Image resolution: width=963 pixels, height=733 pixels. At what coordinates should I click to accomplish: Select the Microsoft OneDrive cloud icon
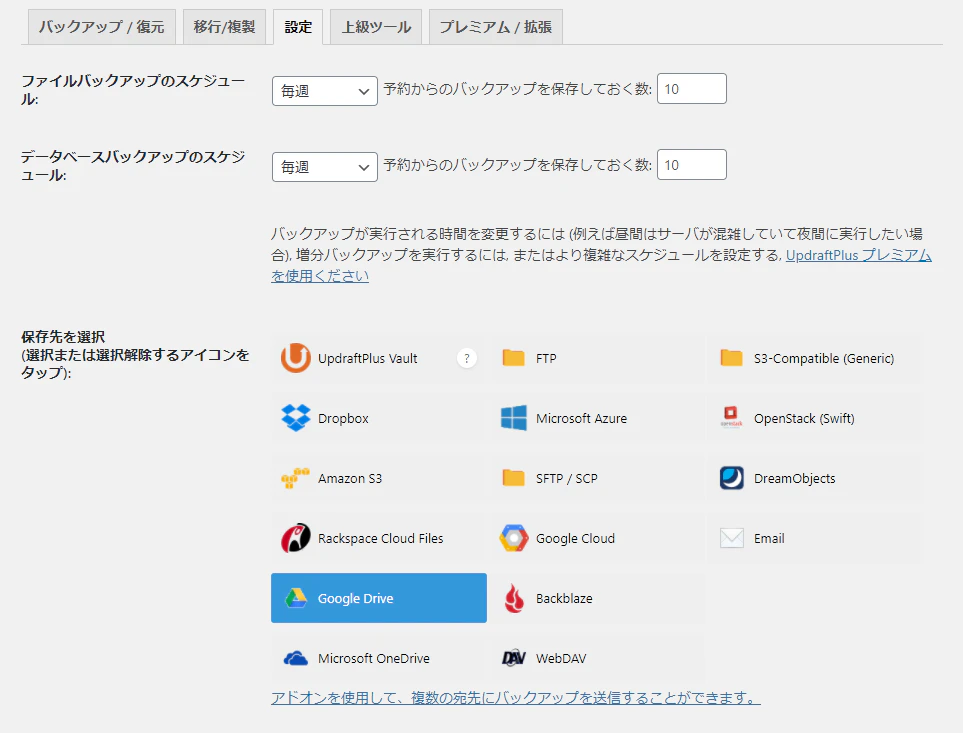pos(295,658)
